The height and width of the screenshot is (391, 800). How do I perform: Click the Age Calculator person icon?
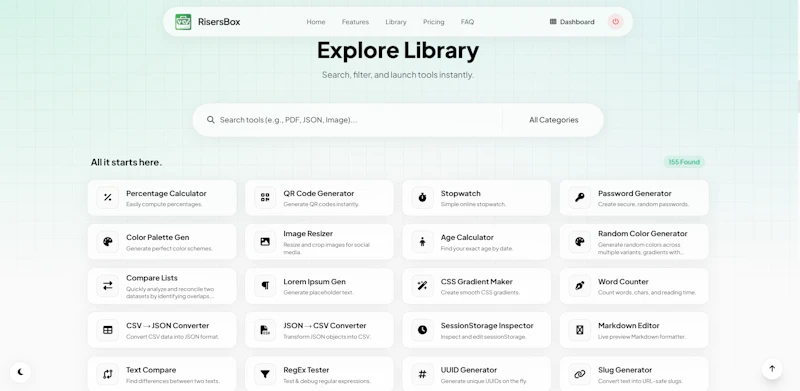422,242
